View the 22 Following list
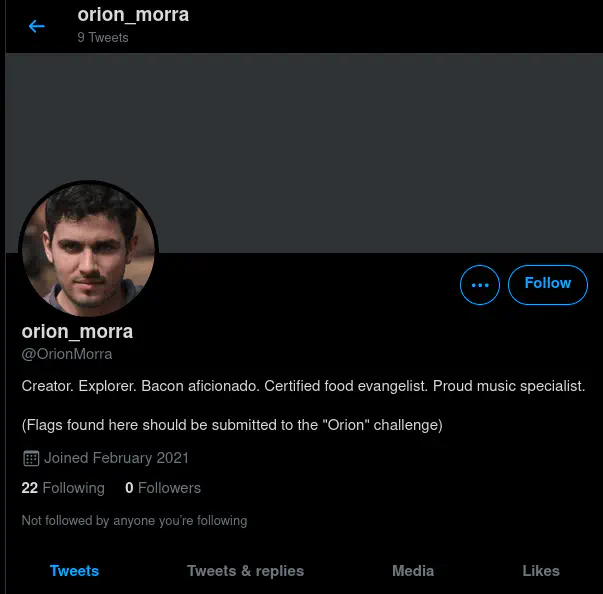Viewport: 603px width, 594px height. (x=63, y=488)
